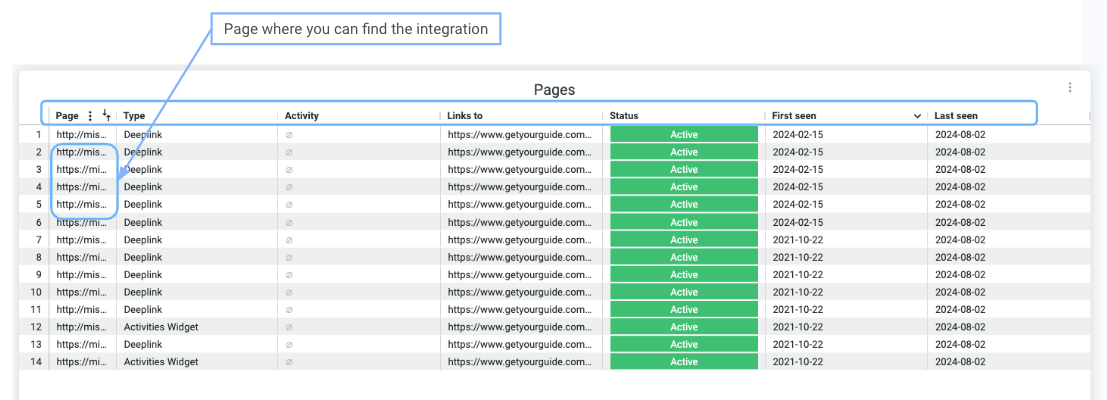
Task: Toggle sort order arrows in Page column header
Action: pyautogui.click(x=106, y=115)
